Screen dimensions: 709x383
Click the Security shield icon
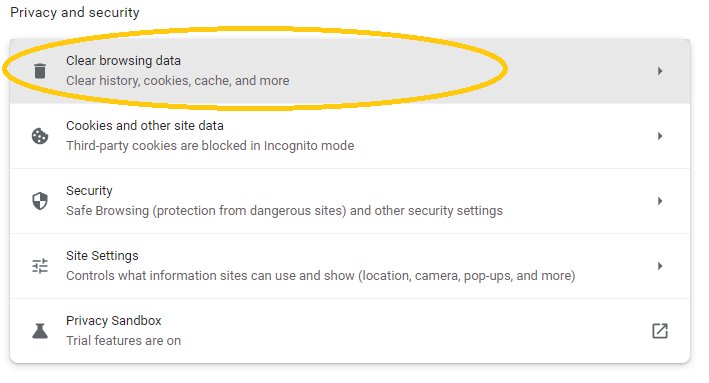coord(40,201)
